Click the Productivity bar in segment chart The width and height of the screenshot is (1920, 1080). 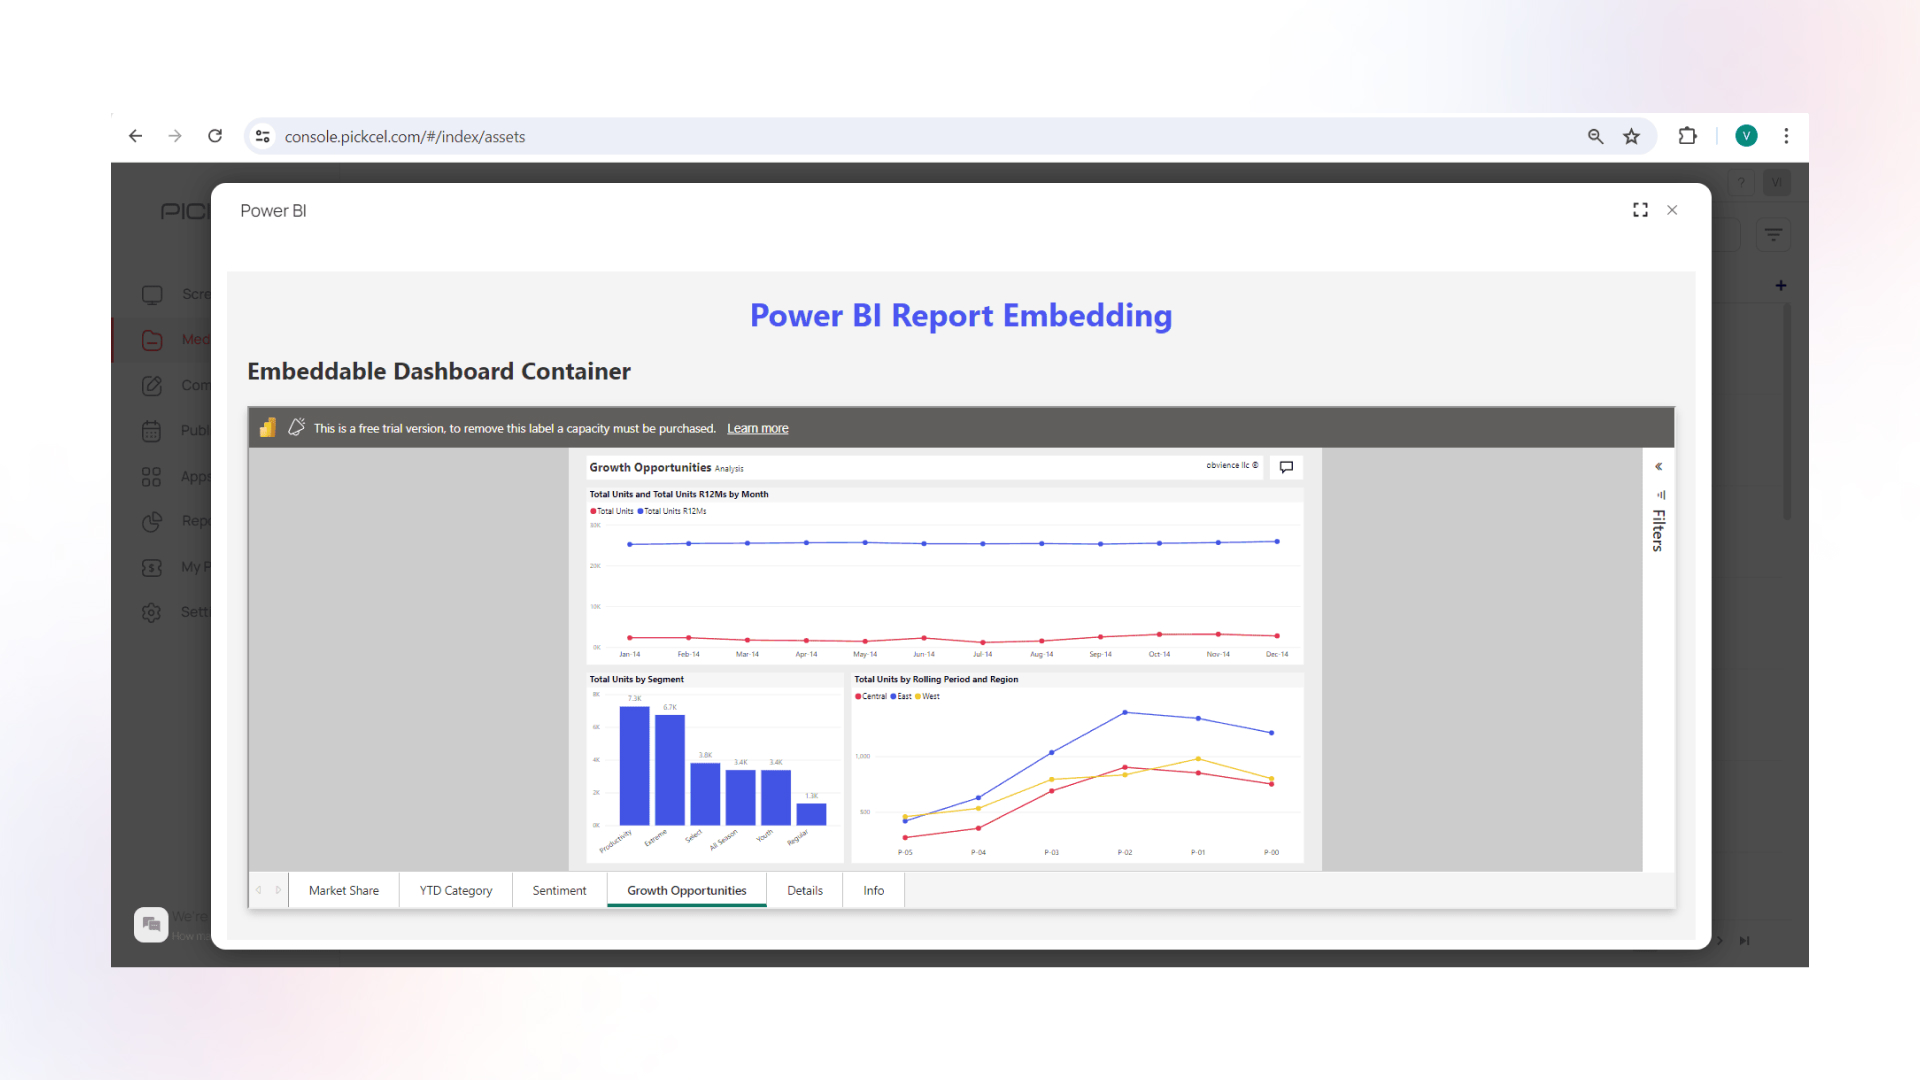tap(634, 765)
